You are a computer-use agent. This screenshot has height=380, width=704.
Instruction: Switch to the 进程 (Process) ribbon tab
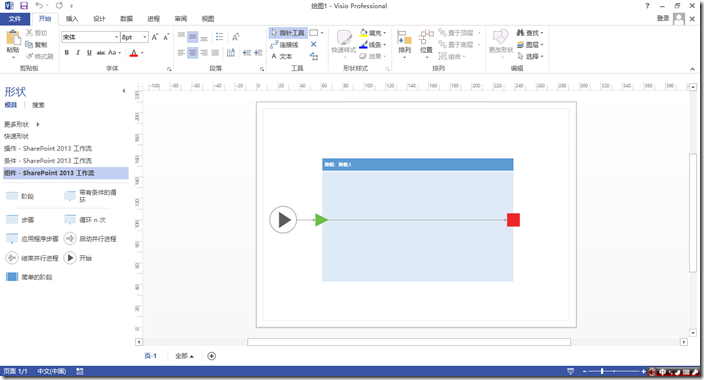point(153,18)
